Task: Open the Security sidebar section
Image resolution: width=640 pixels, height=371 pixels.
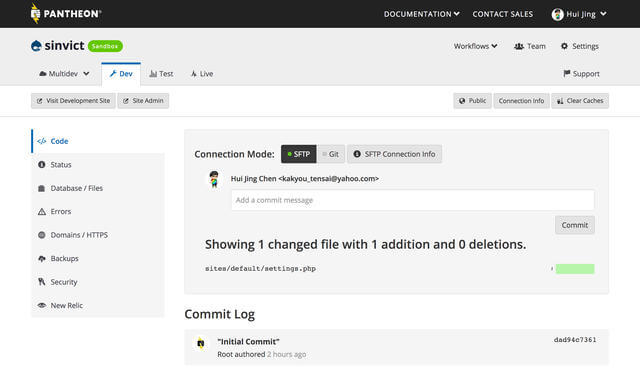Action: click(98, 282)
